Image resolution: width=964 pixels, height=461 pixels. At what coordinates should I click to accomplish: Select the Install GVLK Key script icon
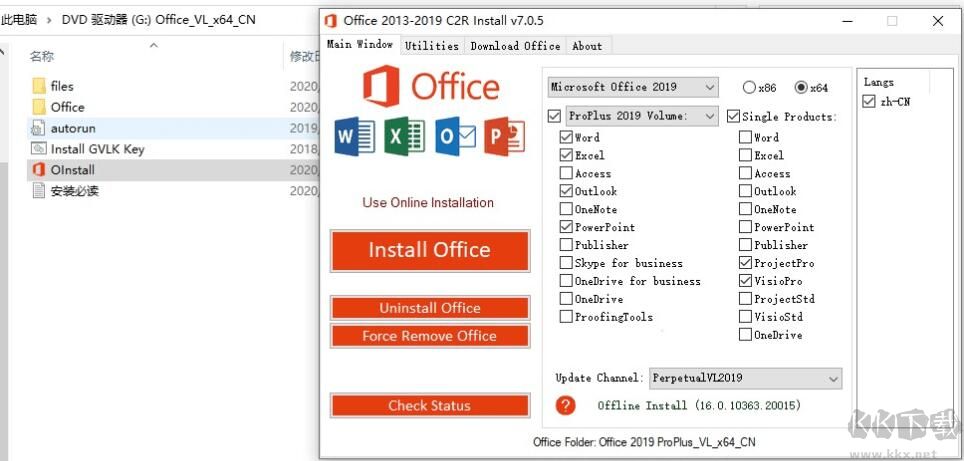pyautogui.click(x=39, y=149)
